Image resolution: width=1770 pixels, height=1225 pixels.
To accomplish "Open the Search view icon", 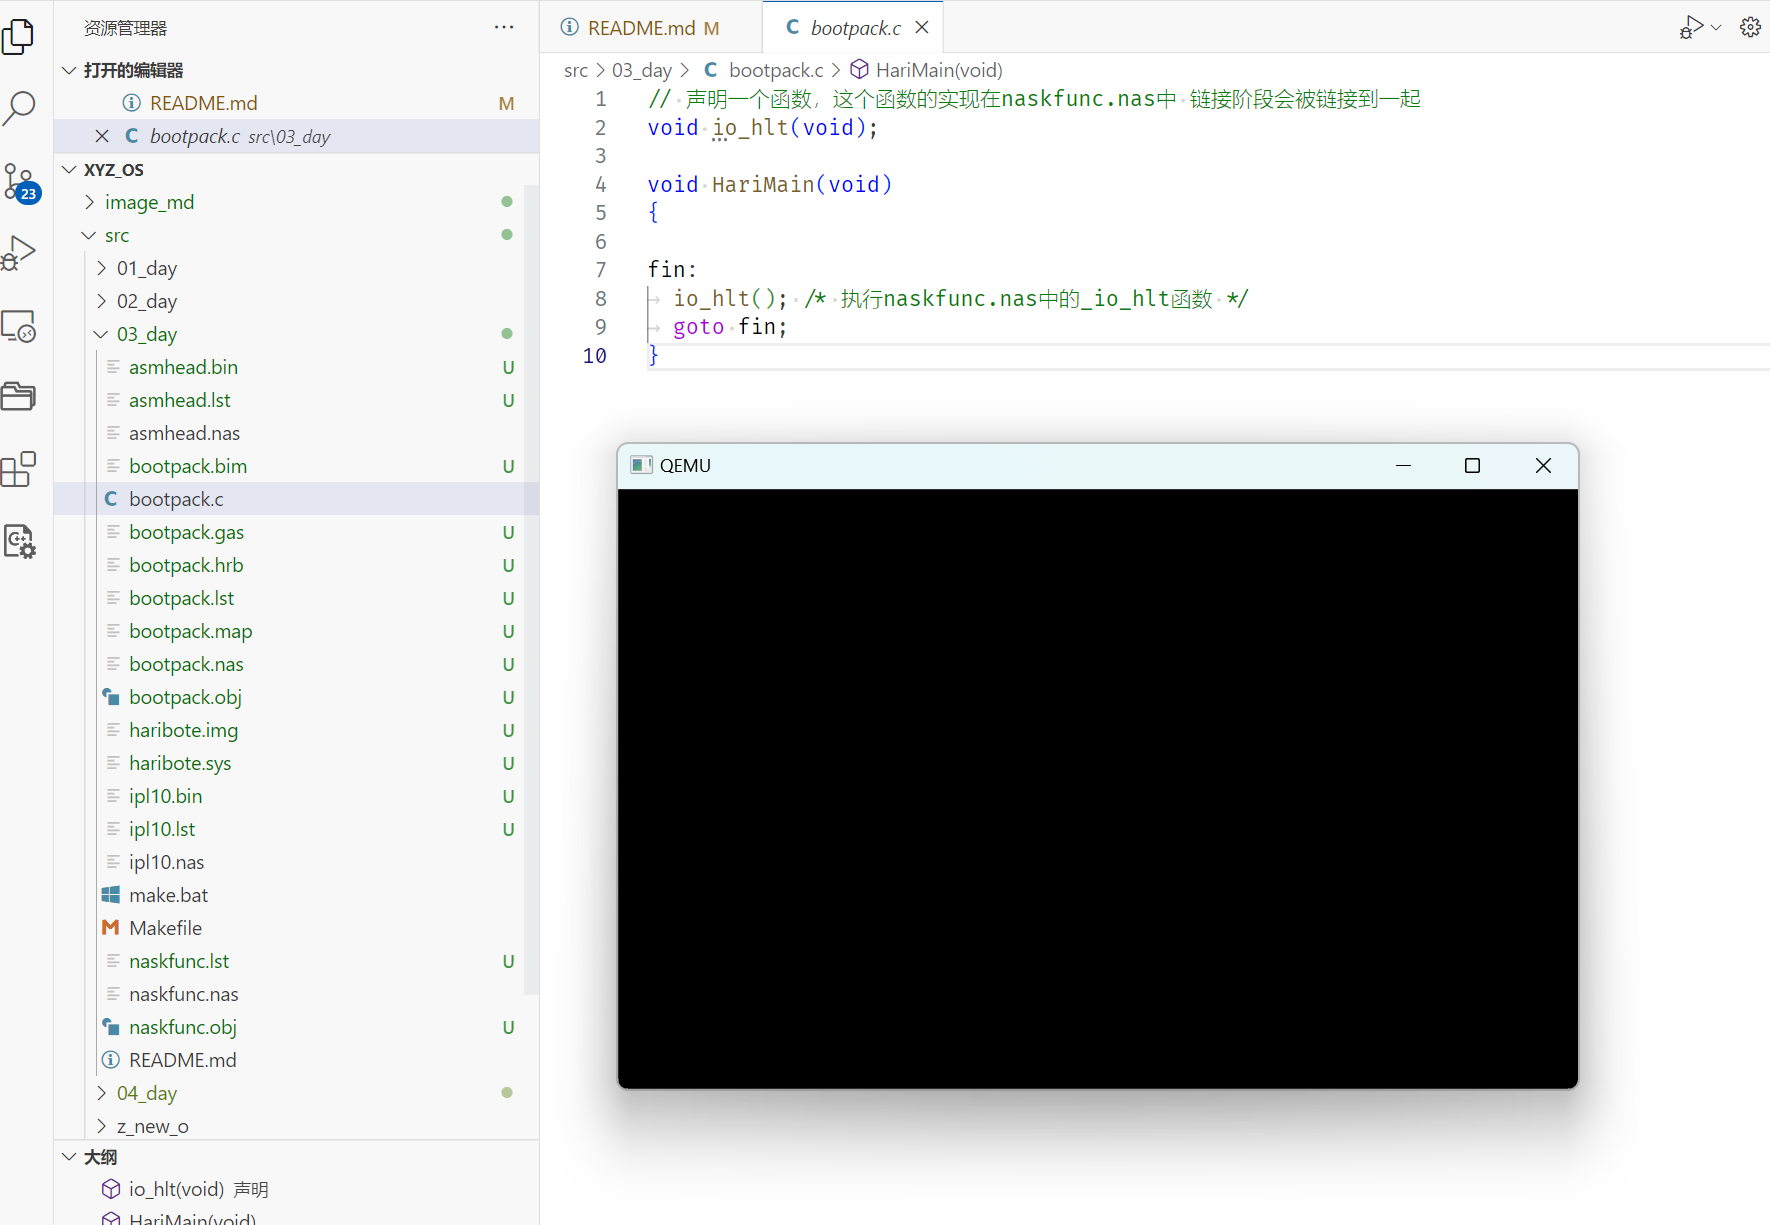I will (19, 107).
